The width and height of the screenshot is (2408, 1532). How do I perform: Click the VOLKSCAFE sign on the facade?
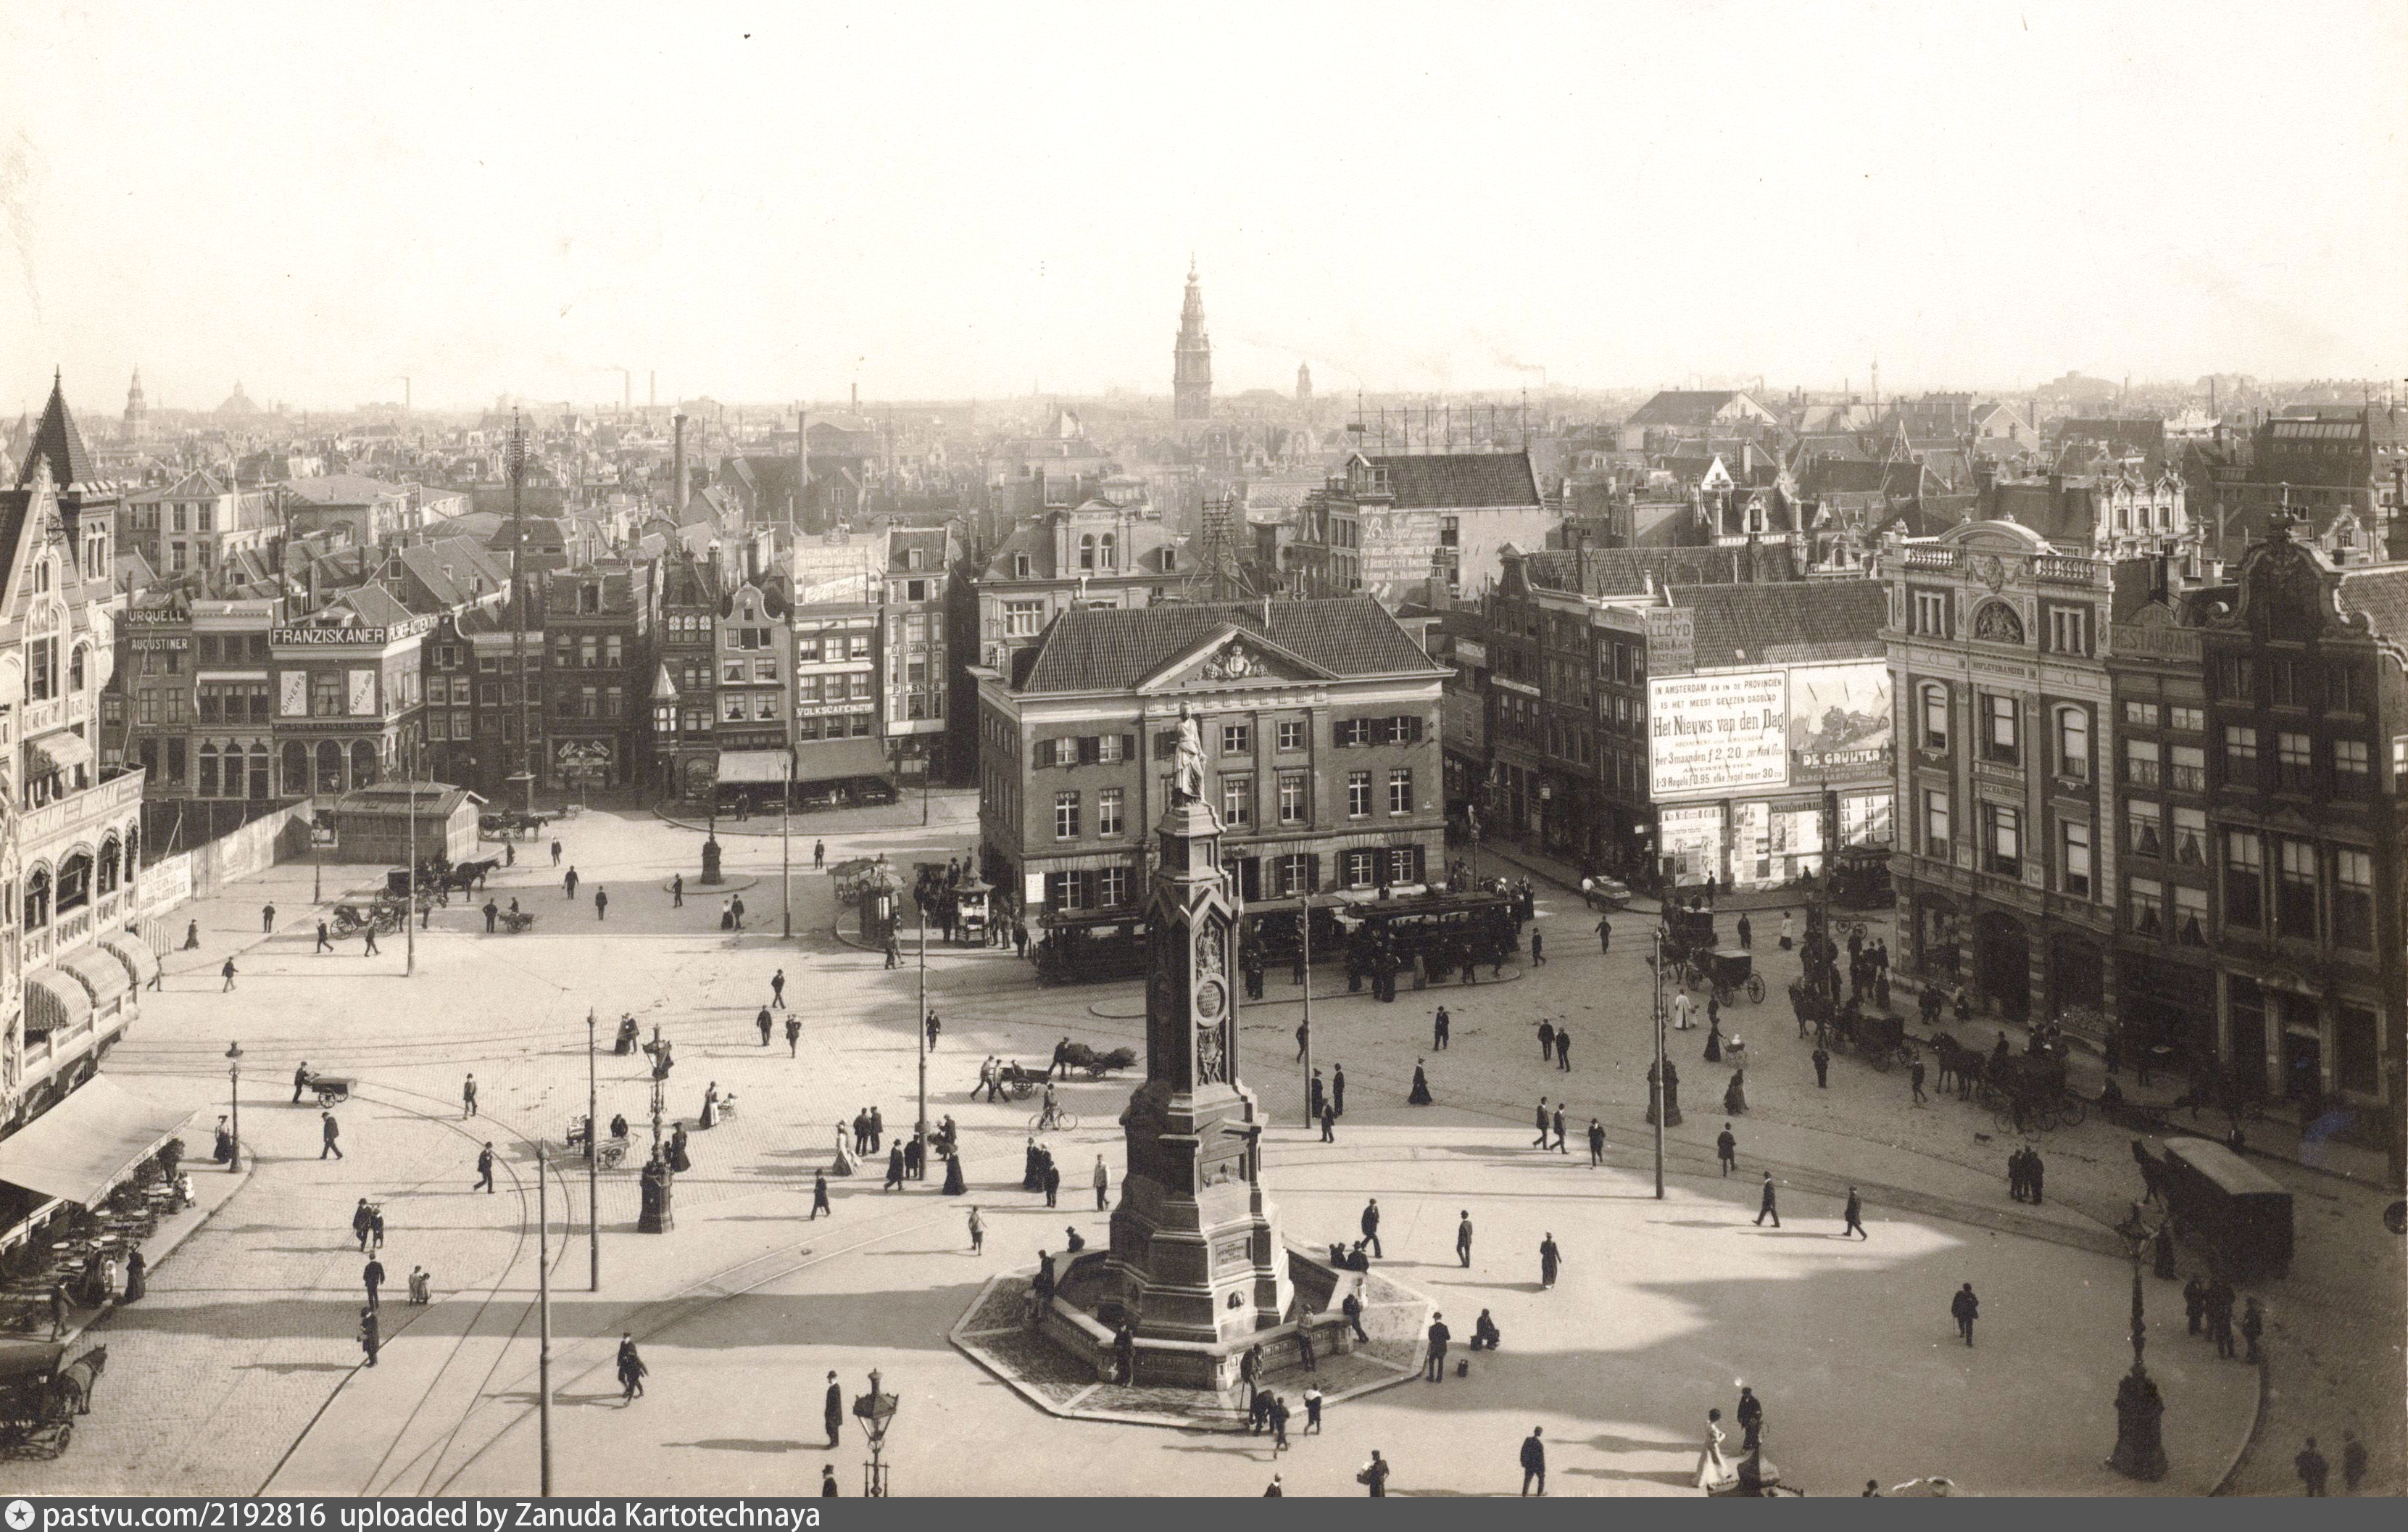[x=834, y=709]
